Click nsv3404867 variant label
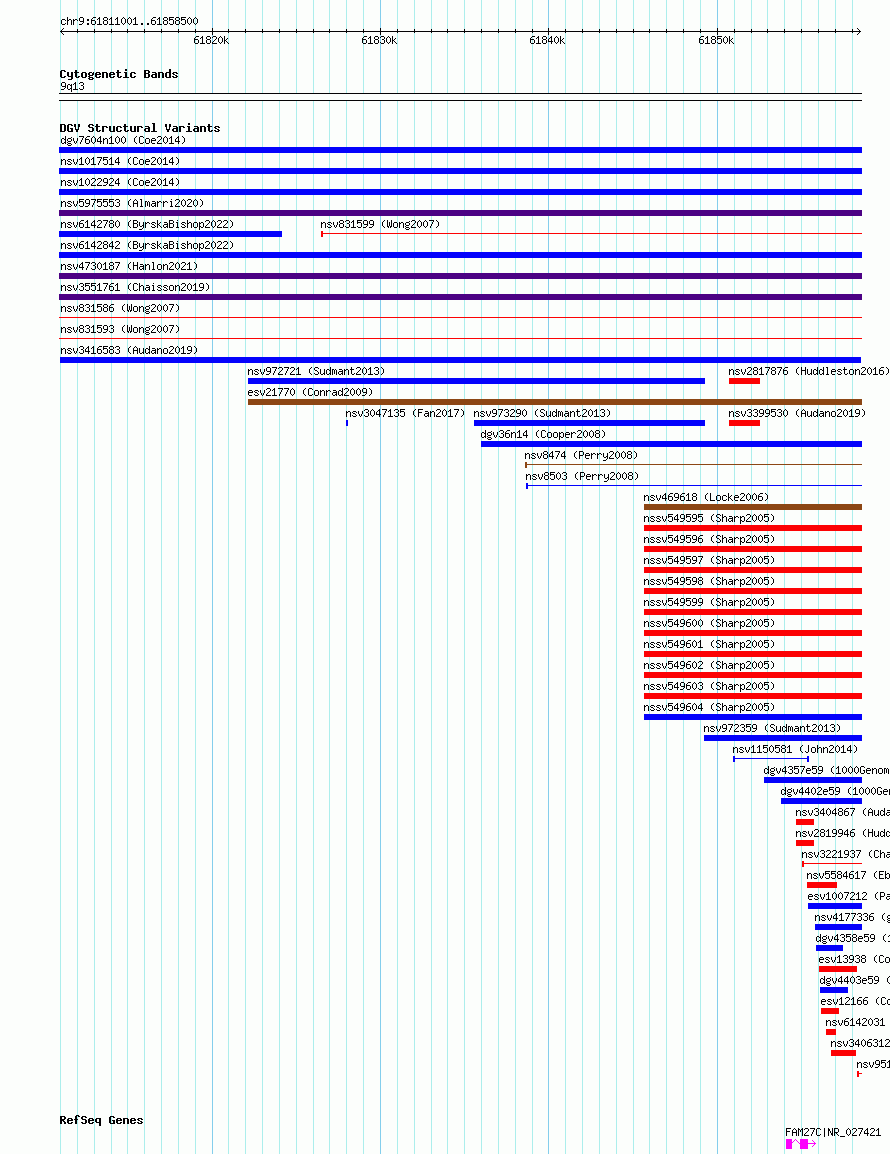This screenshot has width=890, height=1154. (842, 812)
